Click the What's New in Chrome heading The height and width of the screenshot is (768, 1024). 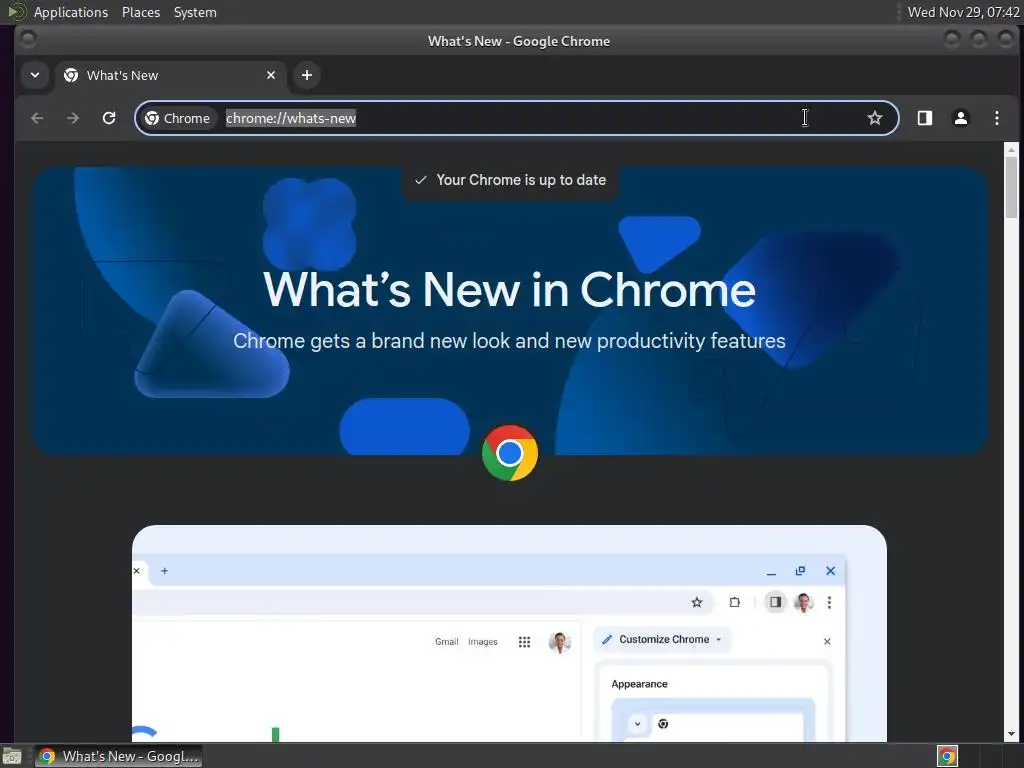click(509, 289)
